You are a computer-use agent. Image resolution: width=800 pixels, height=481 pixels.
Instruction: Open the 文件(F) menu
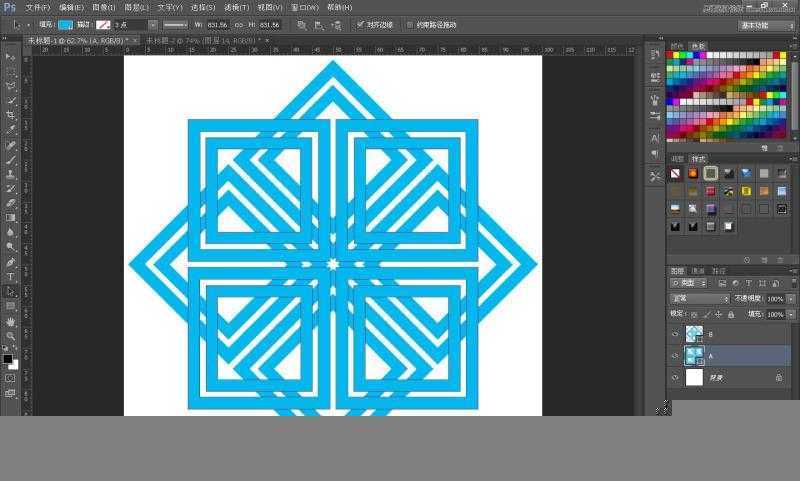37,8
